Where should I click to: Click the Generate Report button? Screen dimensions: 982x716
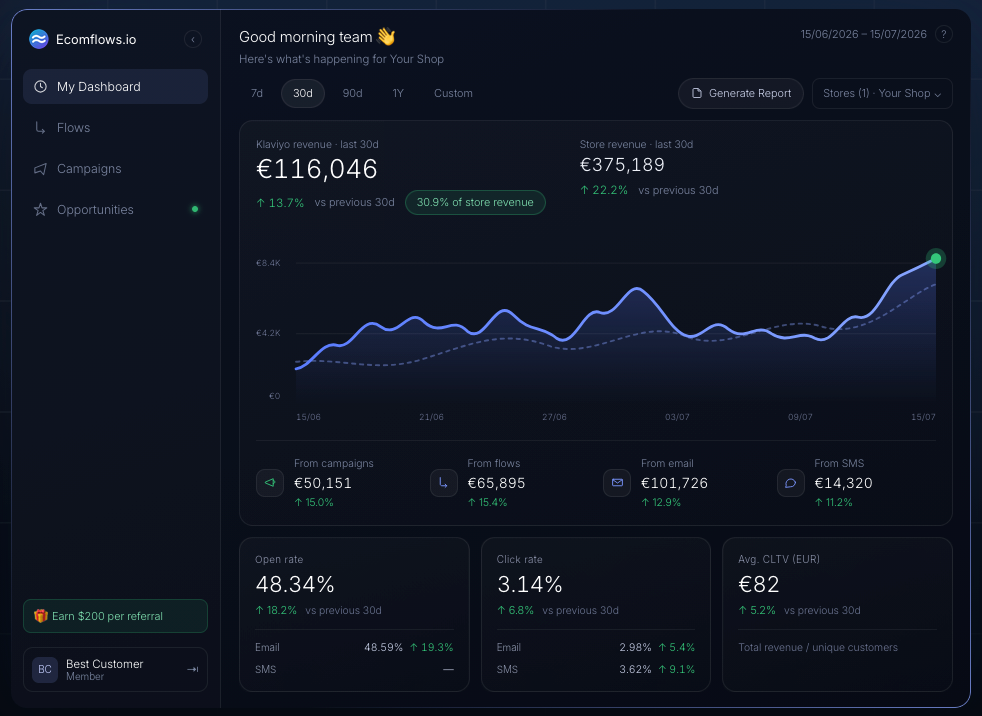[741, 93]
